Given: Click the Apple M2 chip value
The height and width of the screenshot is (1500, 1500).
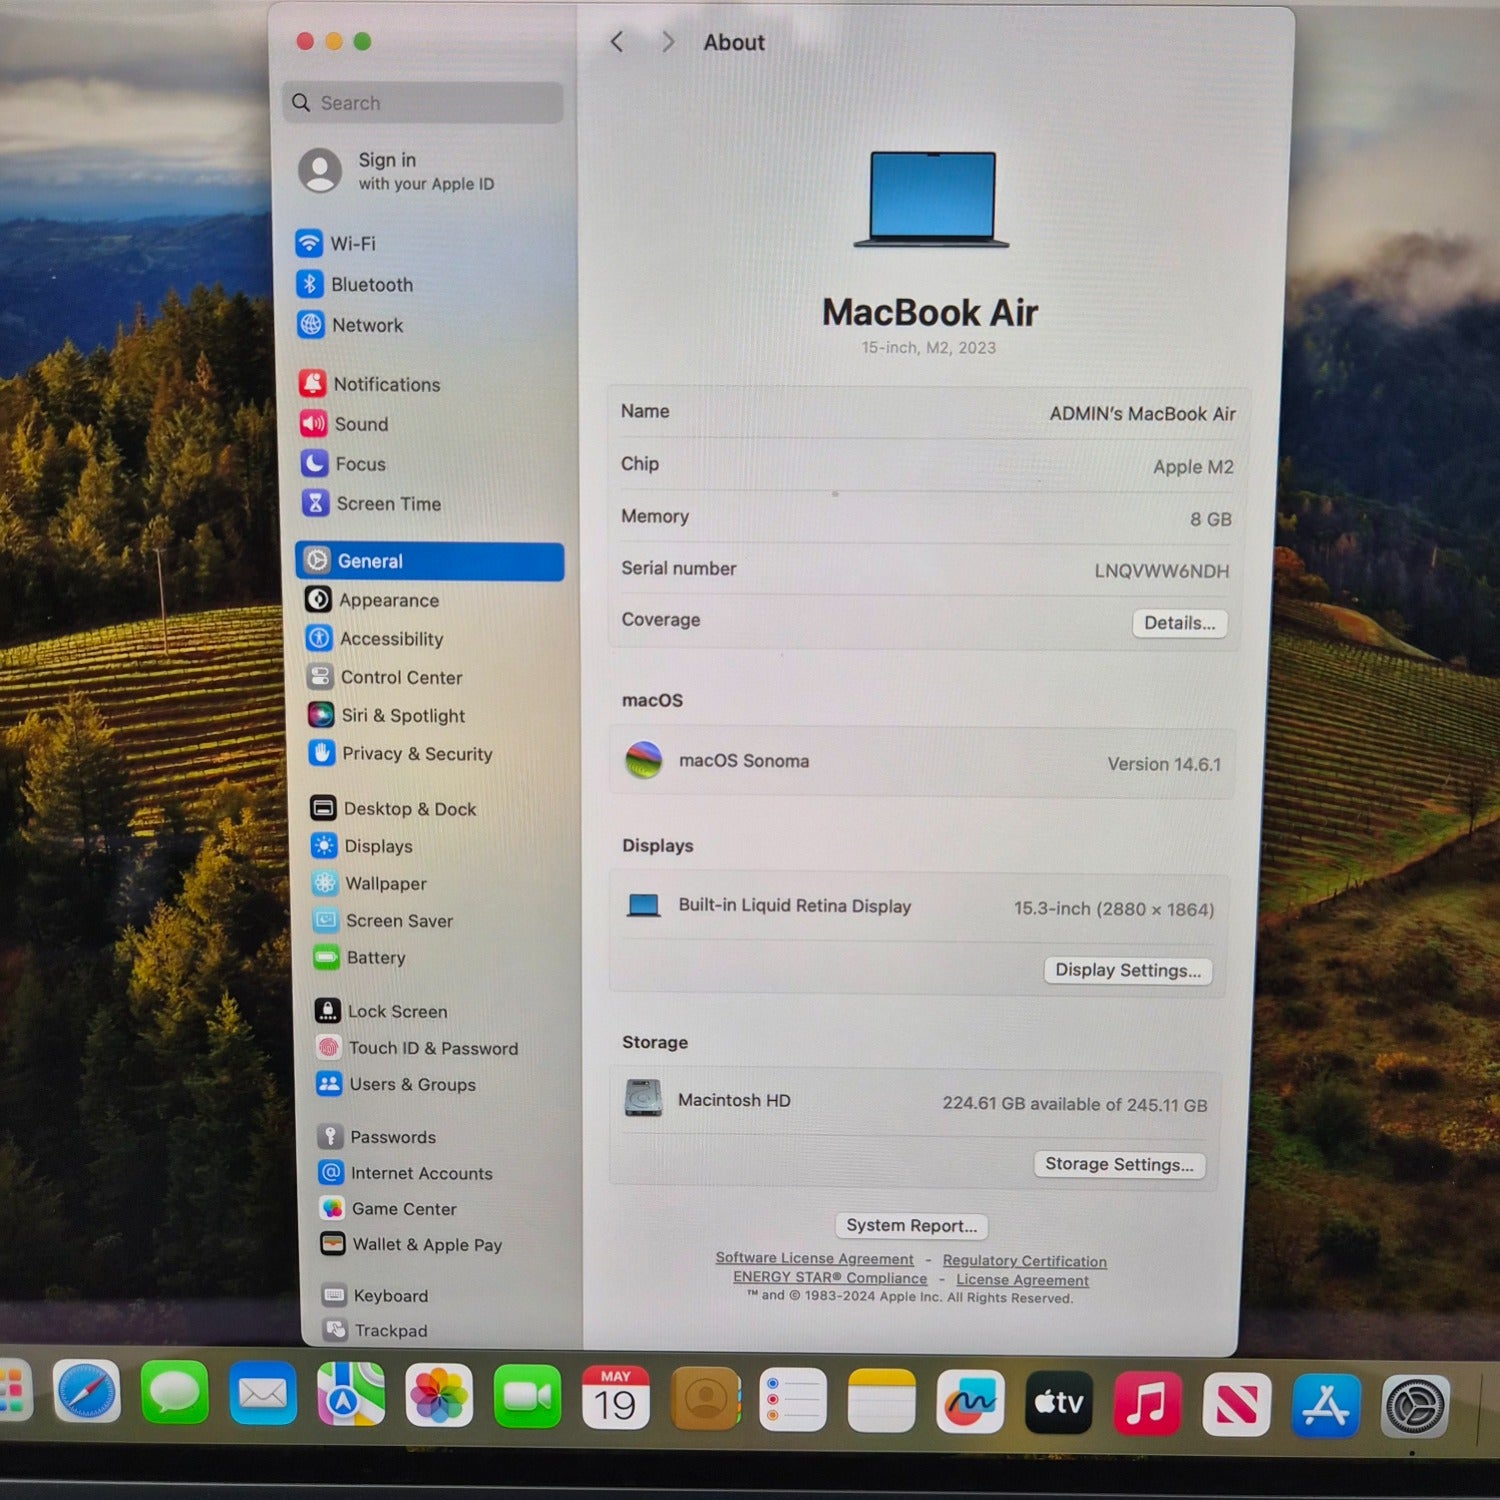Looking at the screenshot, I should pos(1193,467).
